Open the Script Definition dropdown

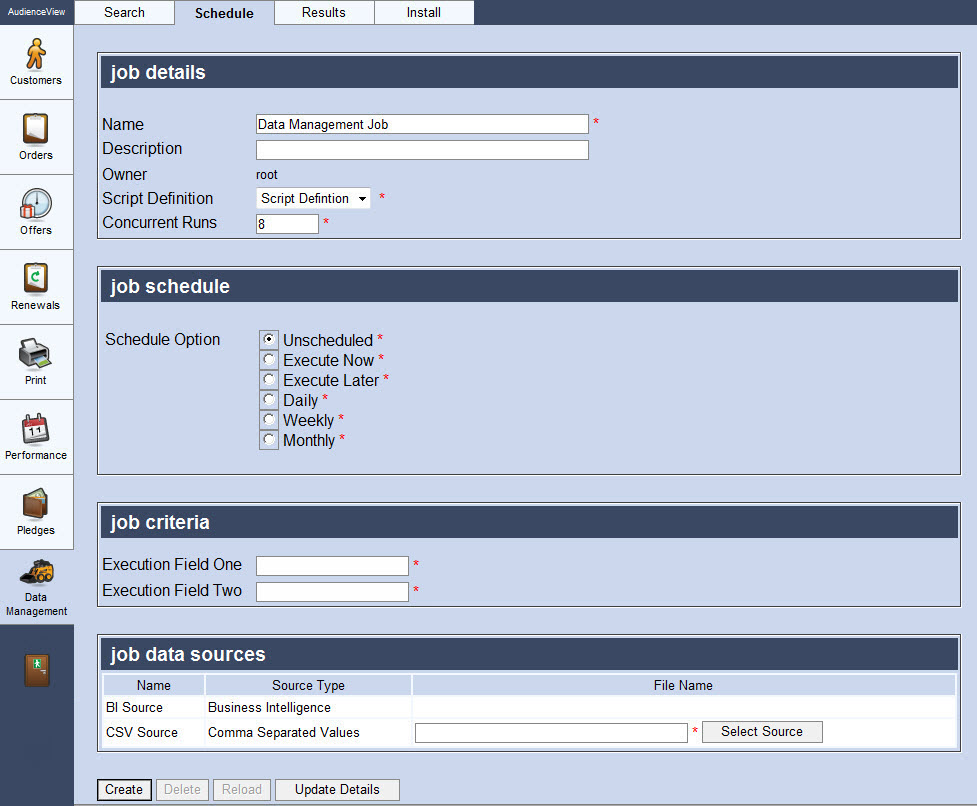click(x=313, y=198)
